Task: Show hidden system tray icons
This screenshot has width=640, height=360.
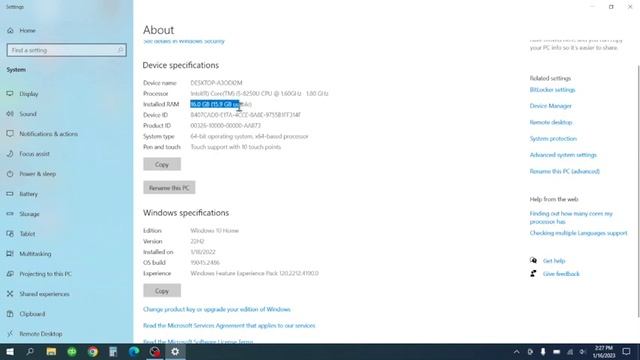Action: (516, 352)
